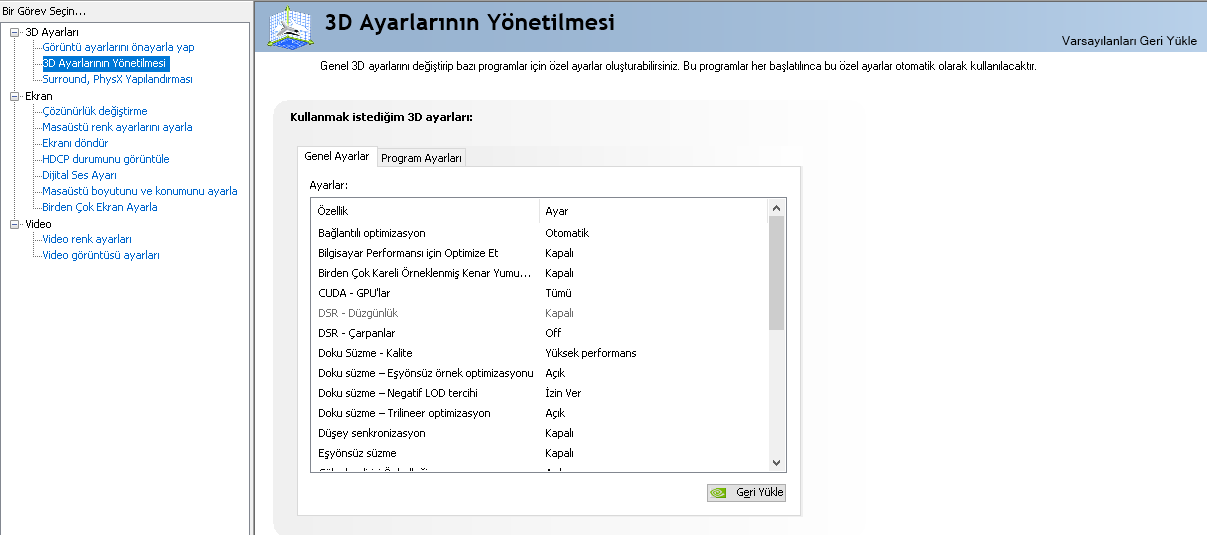Click Bir Görev Seçin header text
Image resolution: width=1207 pixels, height=535 pixels.
44,11
